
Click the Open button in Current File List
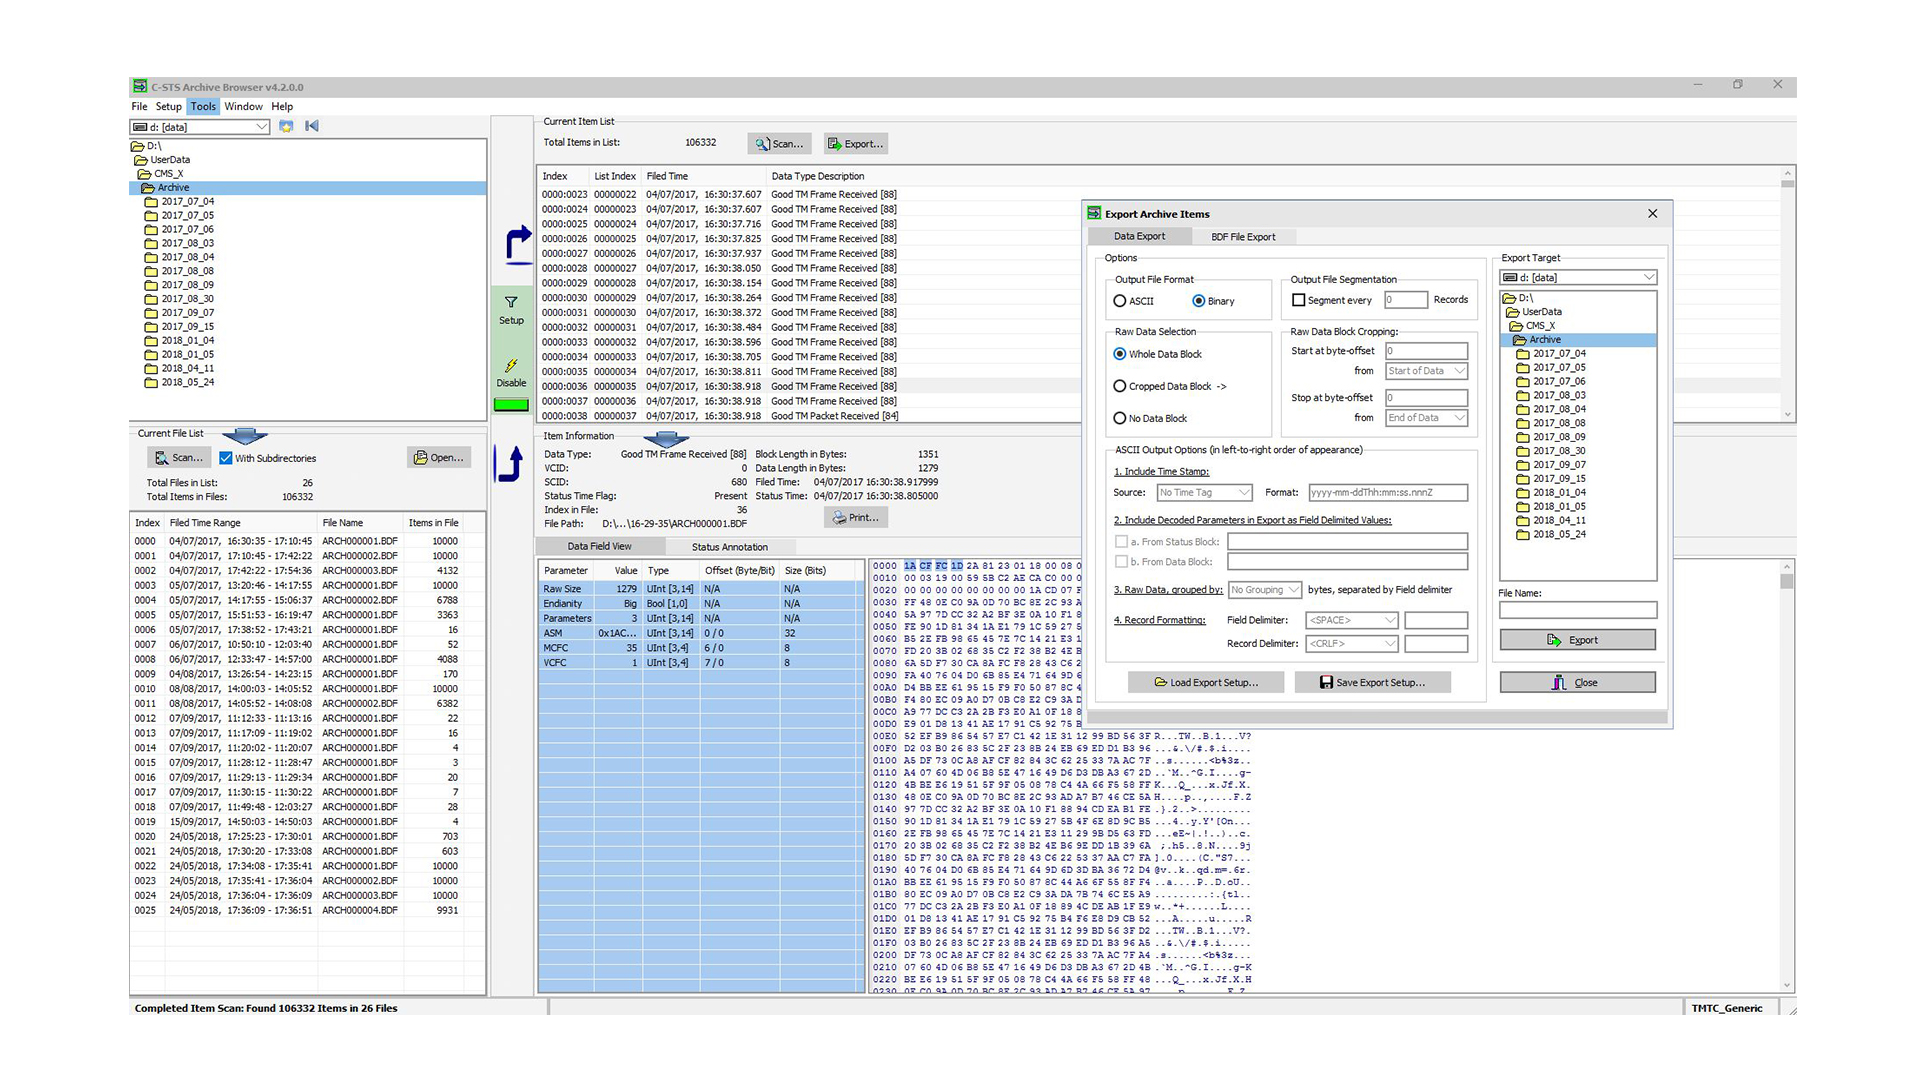coord(439,458)
